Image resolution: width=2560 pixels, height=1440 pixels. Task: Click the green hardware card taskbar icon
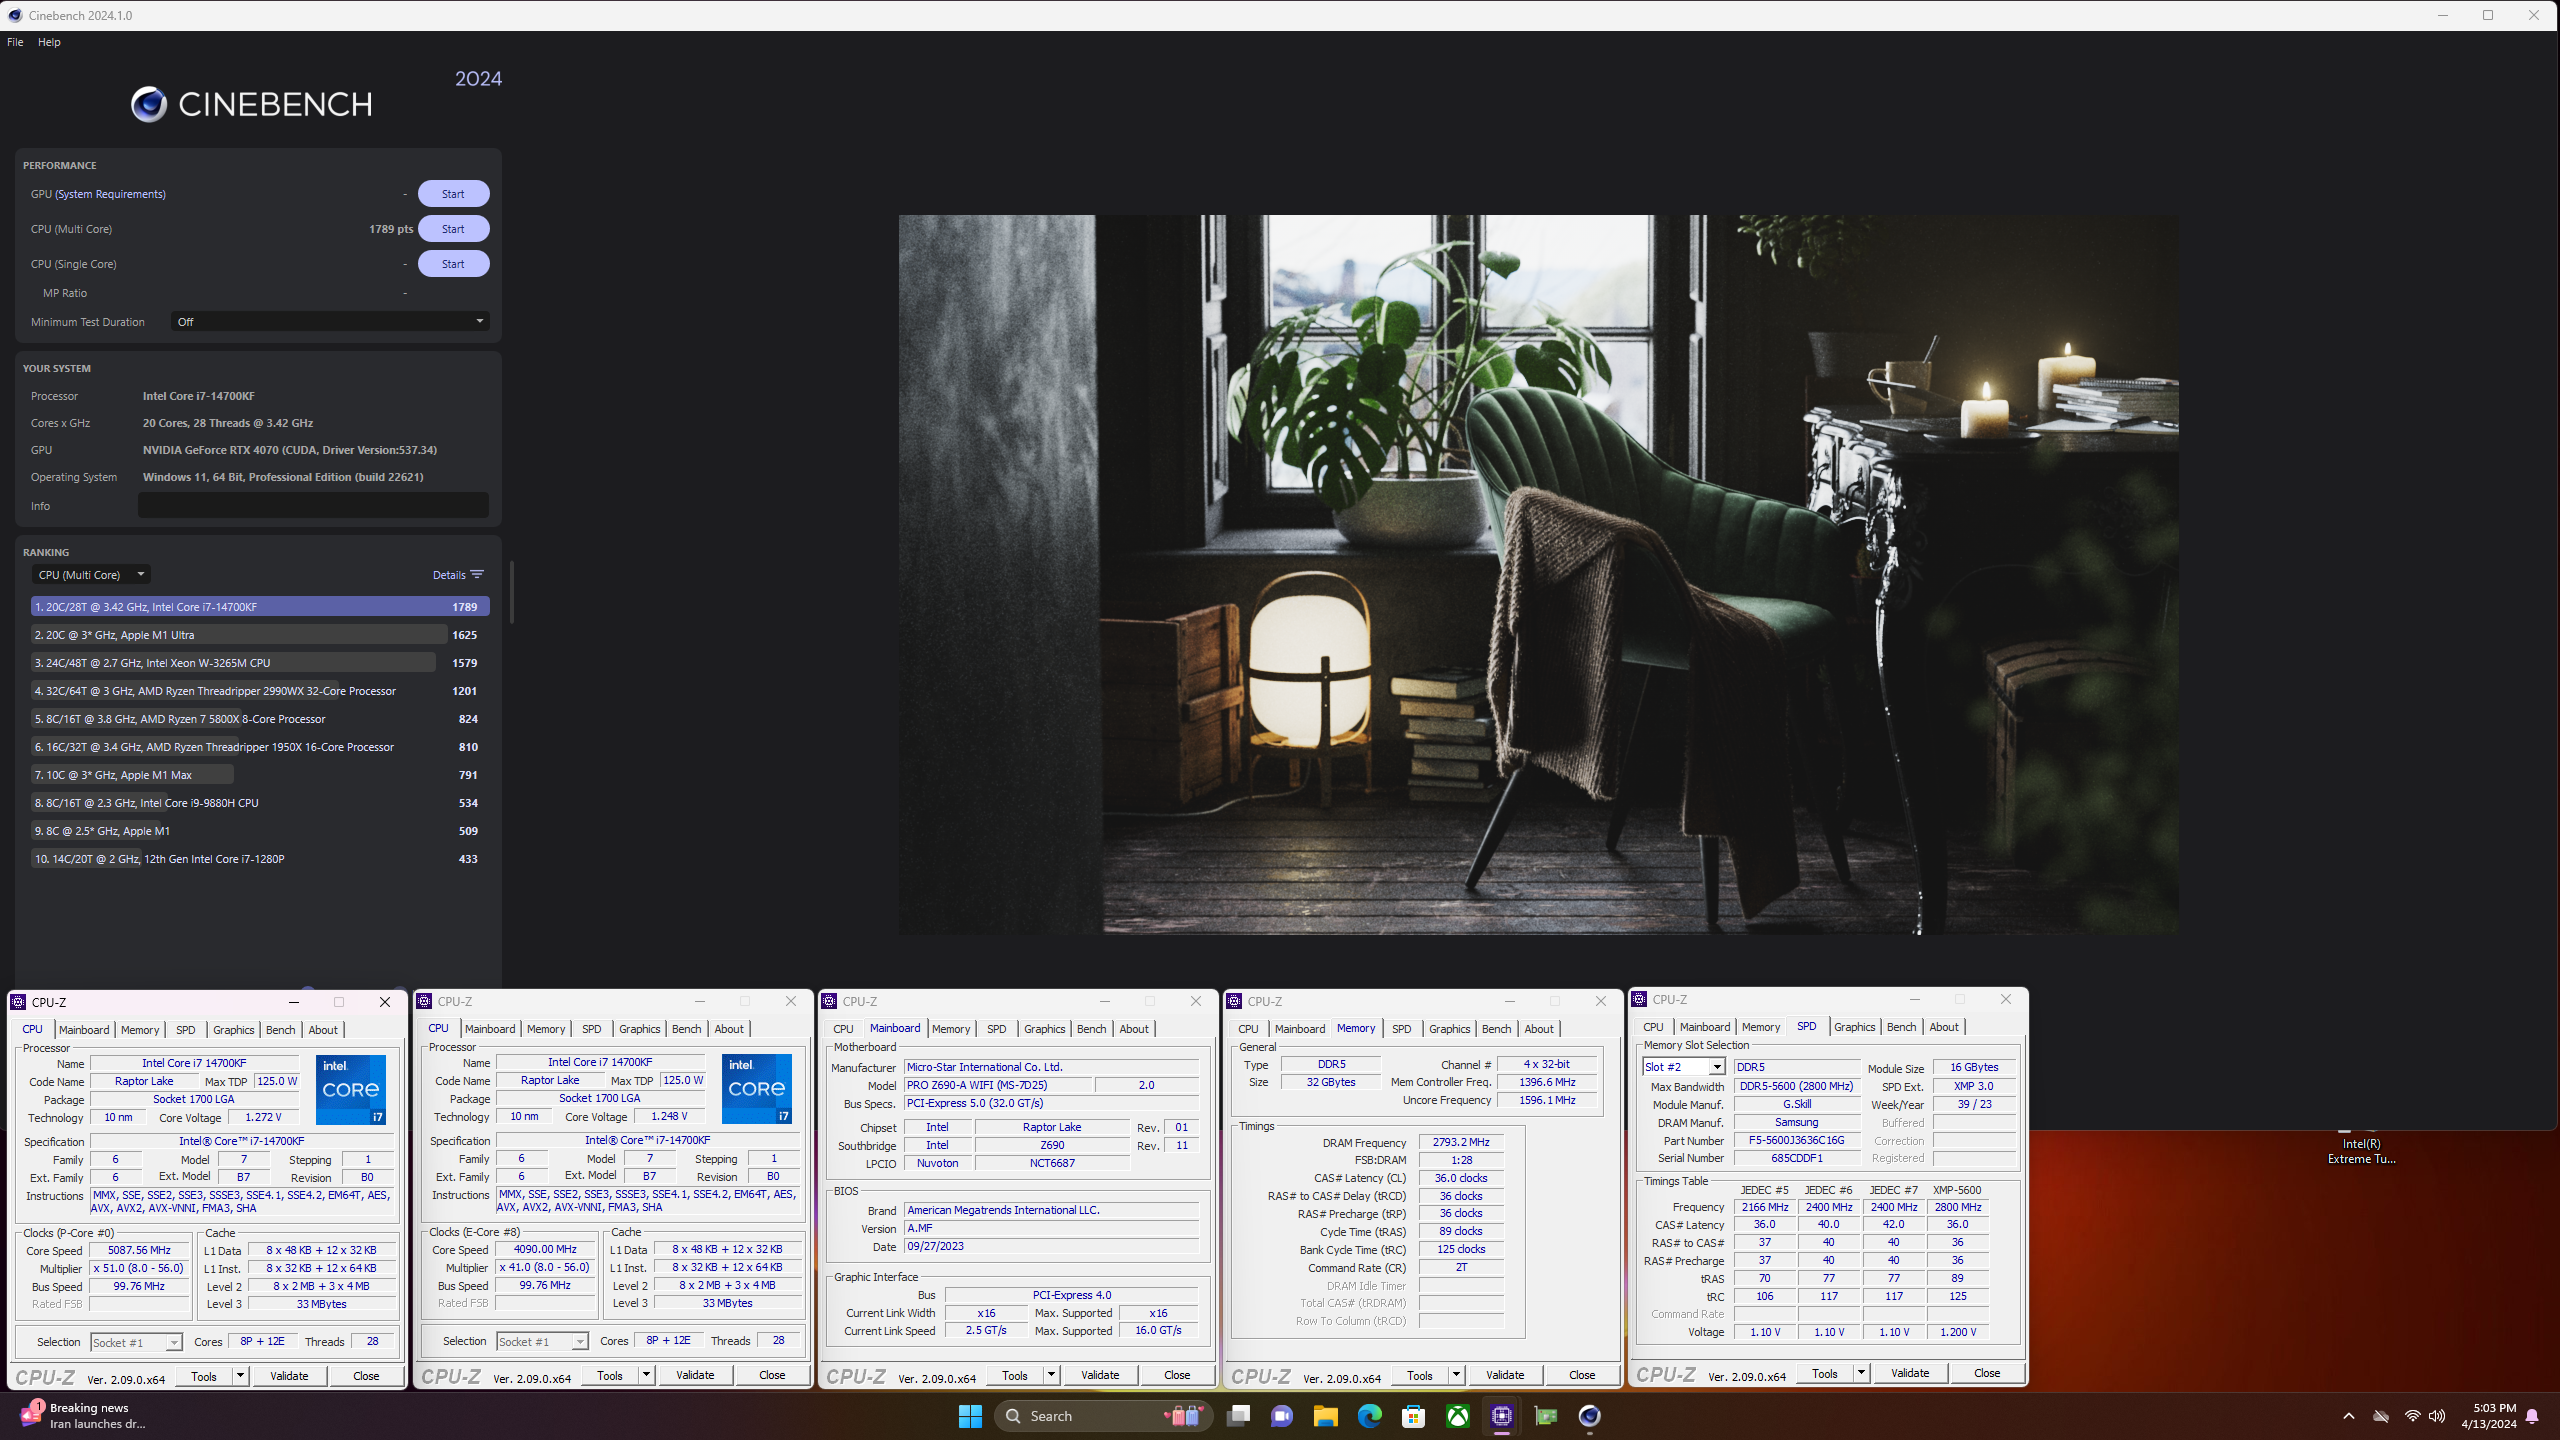tap(1546, 1416)
